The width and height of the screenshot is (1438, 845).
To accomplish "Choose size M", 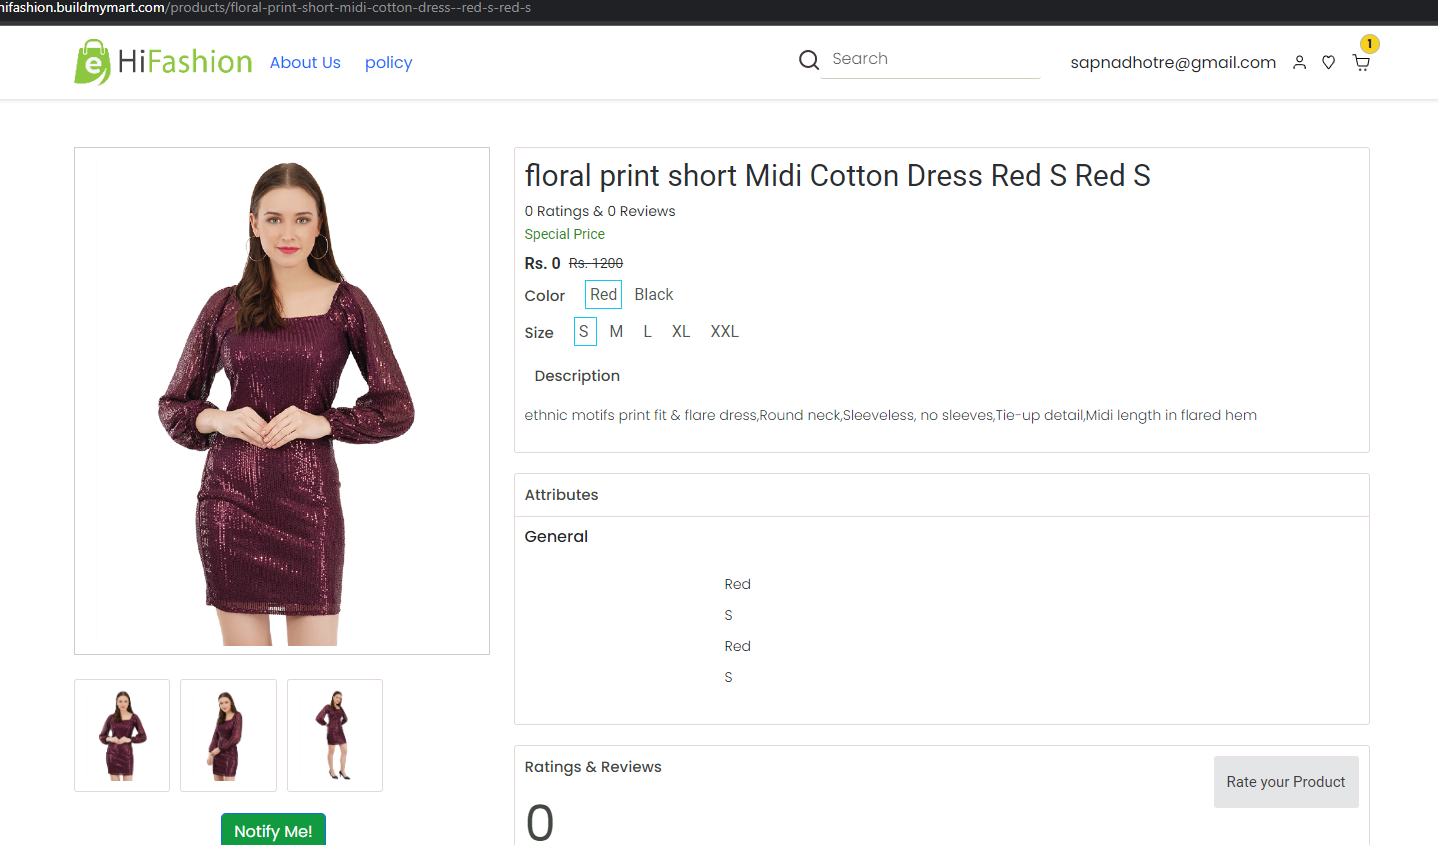I will (616, 331).
